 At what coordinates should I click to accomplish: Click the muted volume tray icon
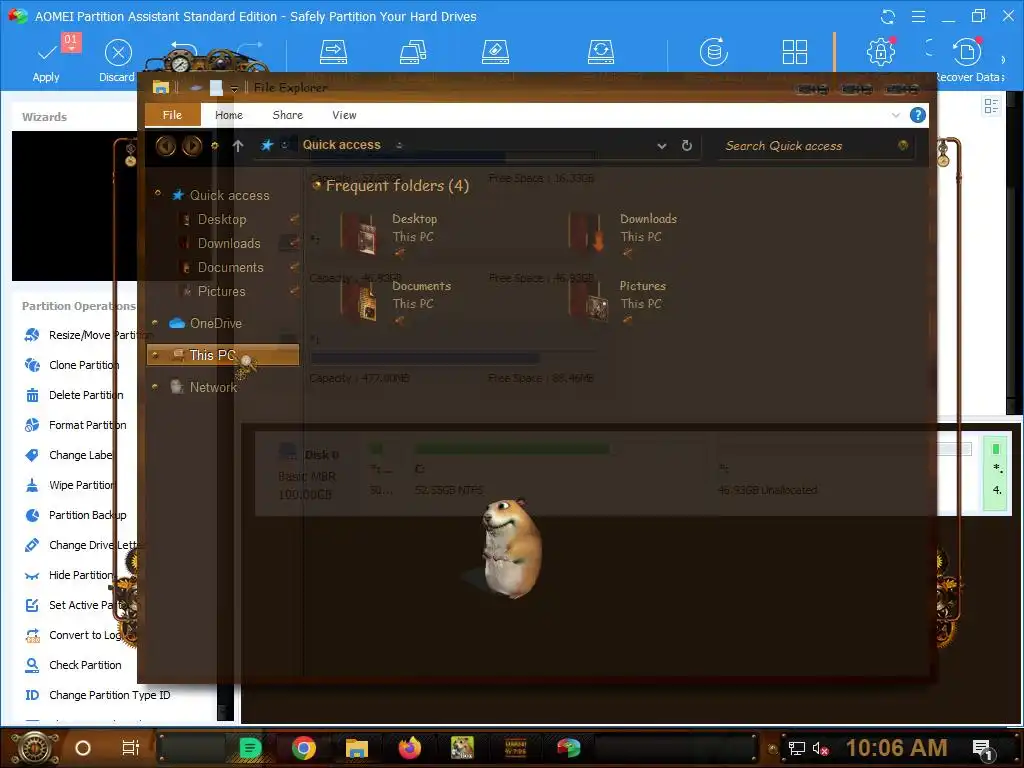click(x=820, y=748)
